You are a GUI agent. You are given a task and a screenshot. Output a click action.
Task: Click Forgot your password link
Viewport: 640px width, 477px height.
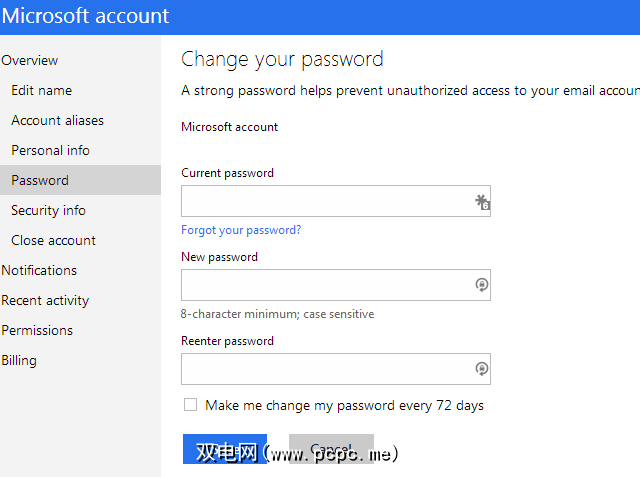(x=241, y=230)
